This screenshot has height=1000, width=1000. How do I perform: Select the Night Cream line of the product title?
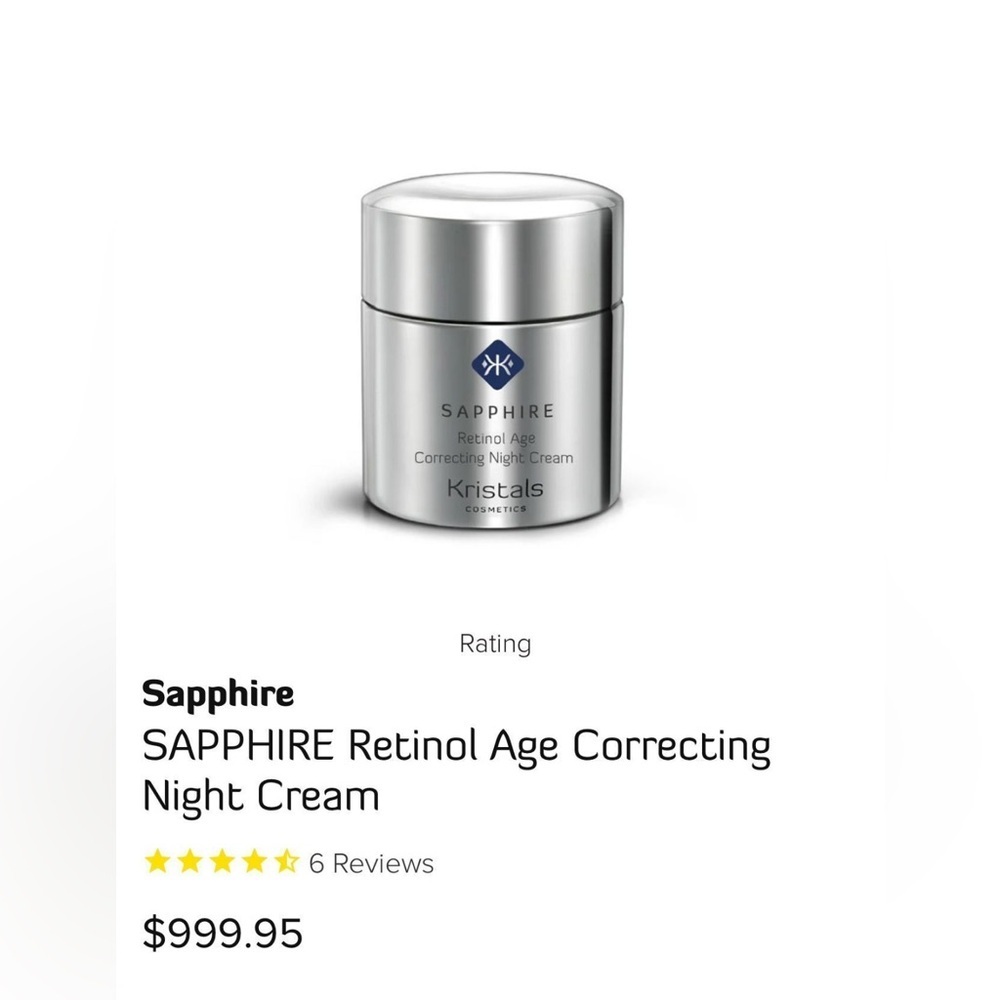click(260, 797)
